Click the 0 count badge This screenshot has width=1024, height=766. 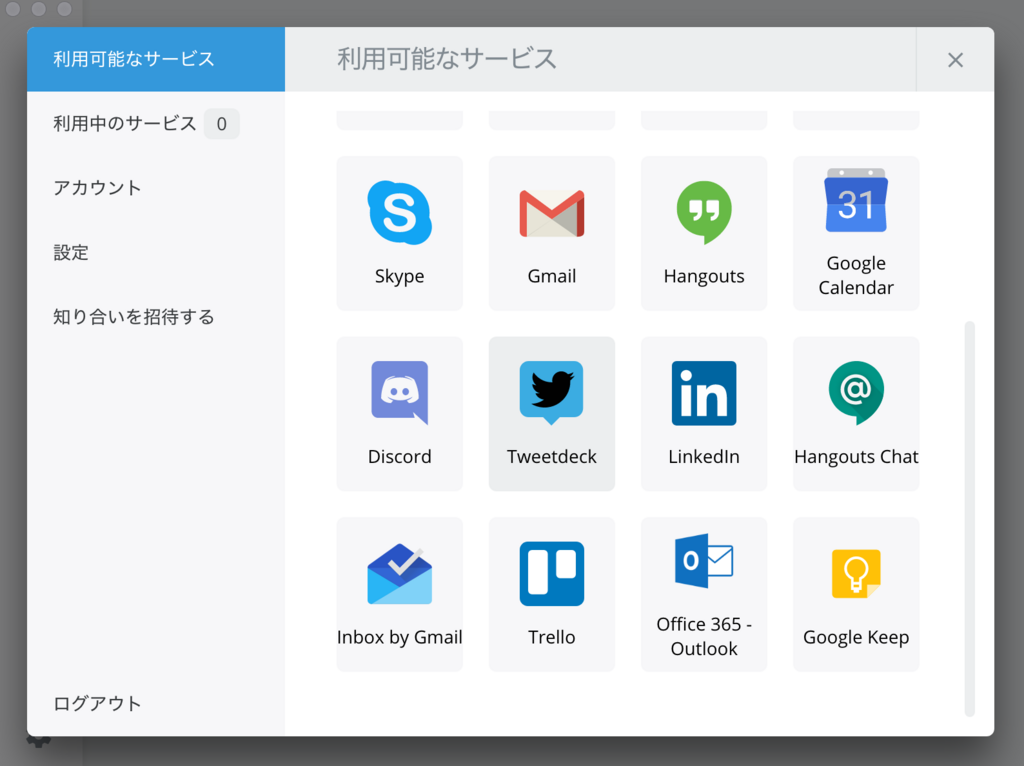coord(221,123)
